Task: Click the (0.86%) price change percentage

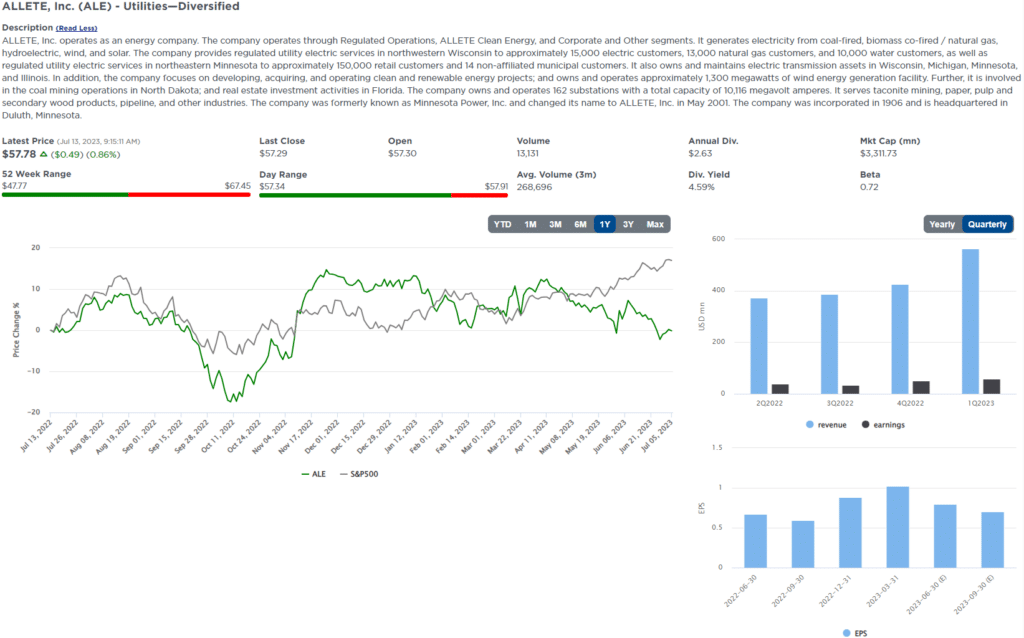Action: click(103, 155)
